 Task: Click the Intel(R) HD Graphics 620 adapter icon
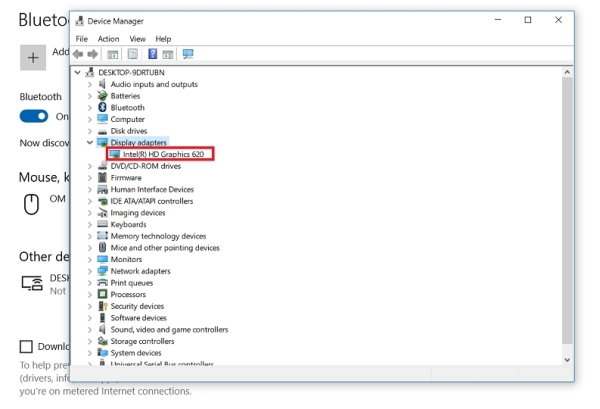[x=114, y=154]
